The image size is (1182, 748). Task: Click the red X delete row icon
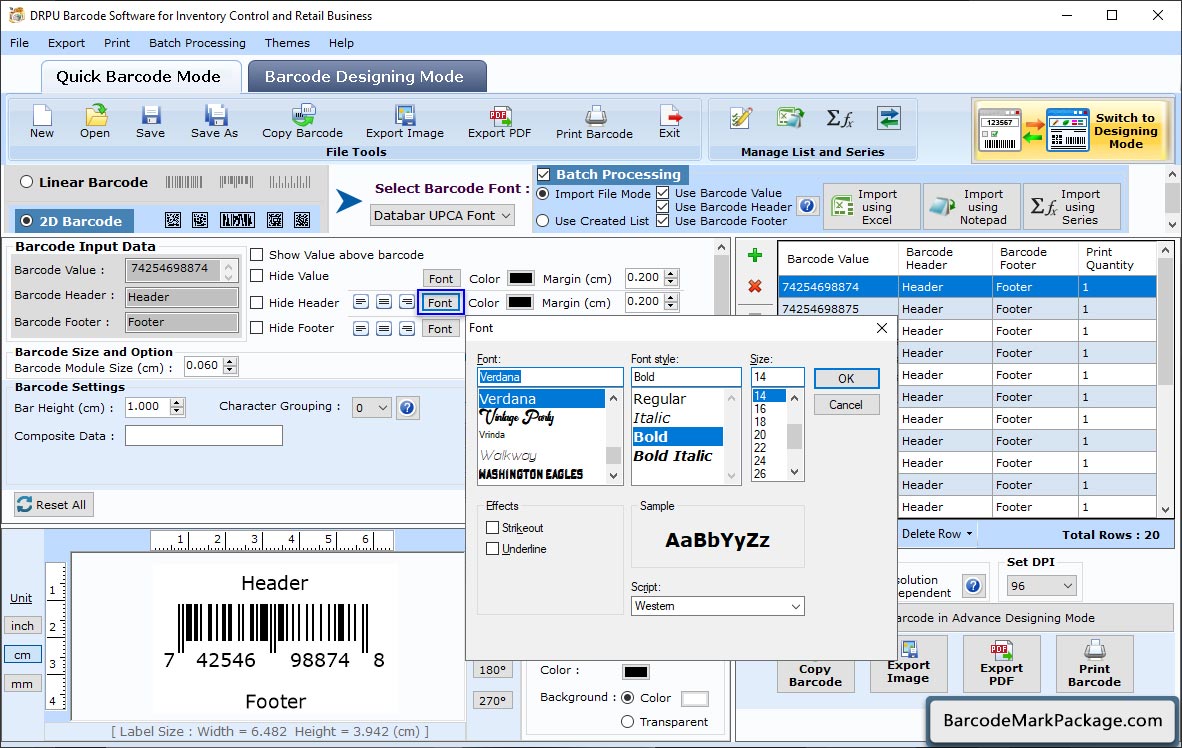pos(755,287)
